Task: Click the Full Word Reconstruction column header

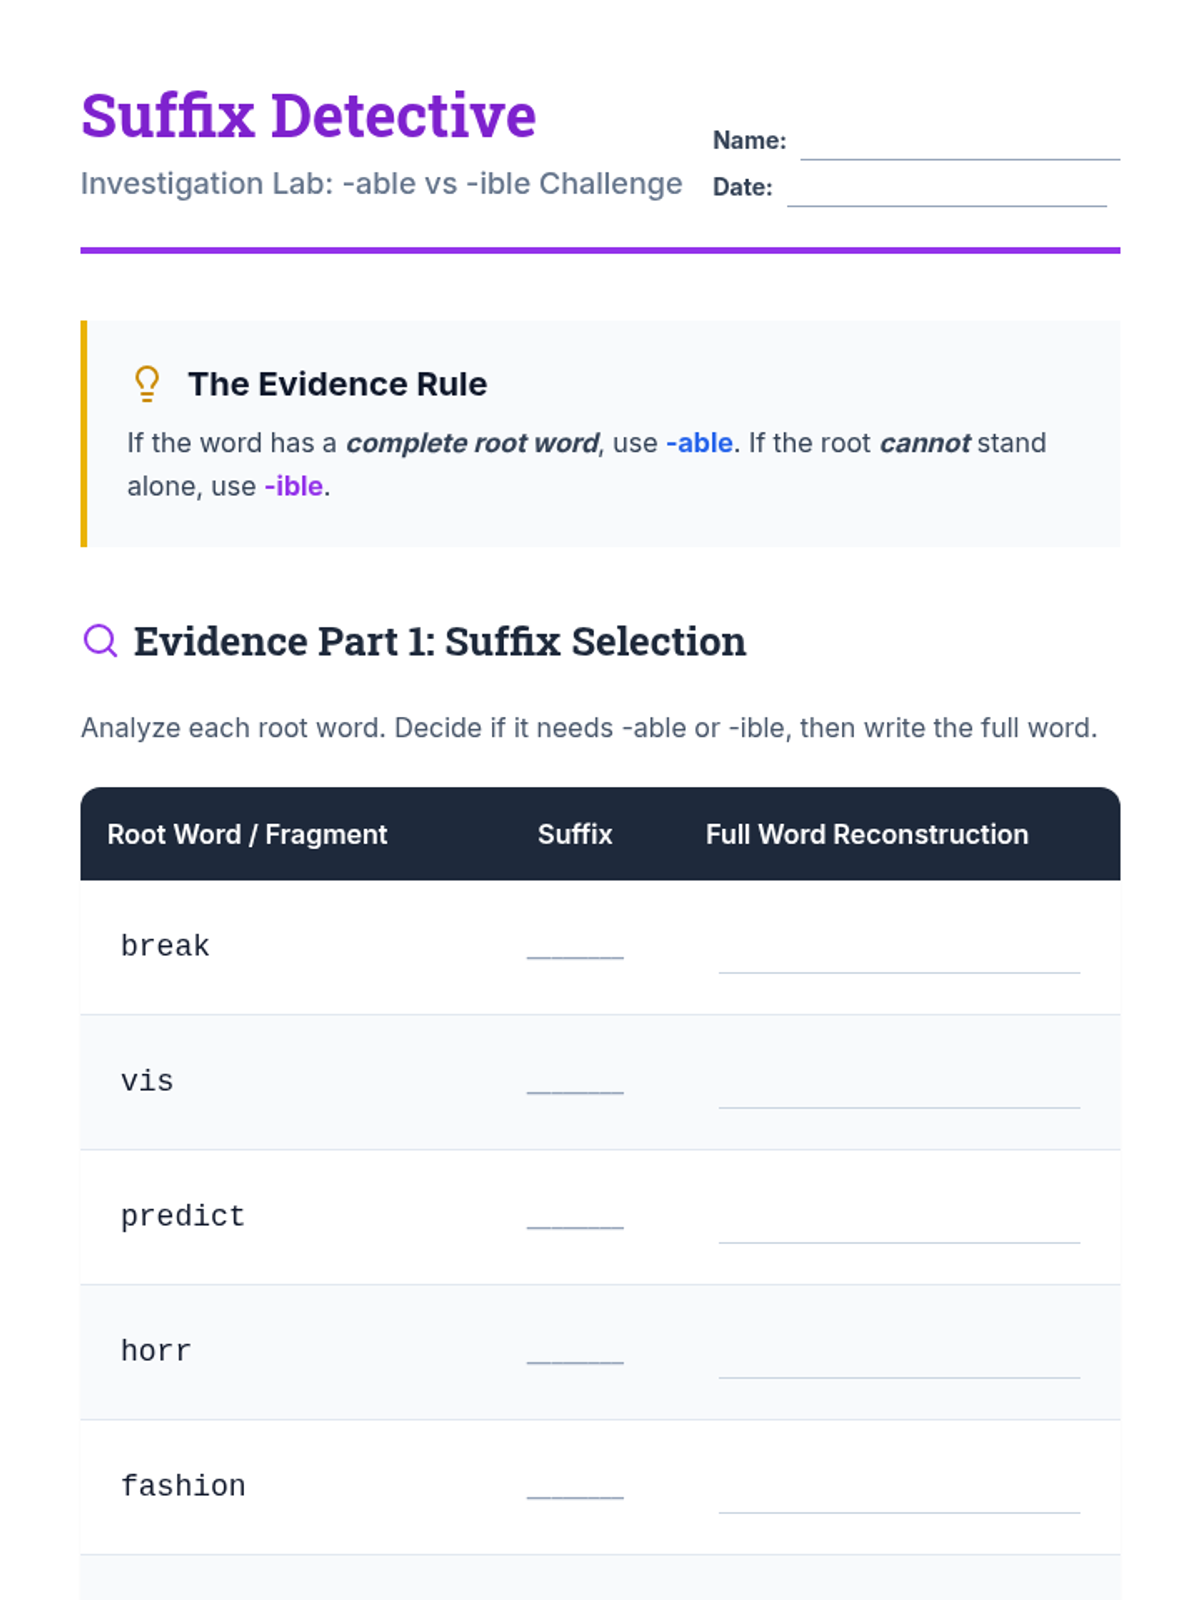Action: coord(867,834)
